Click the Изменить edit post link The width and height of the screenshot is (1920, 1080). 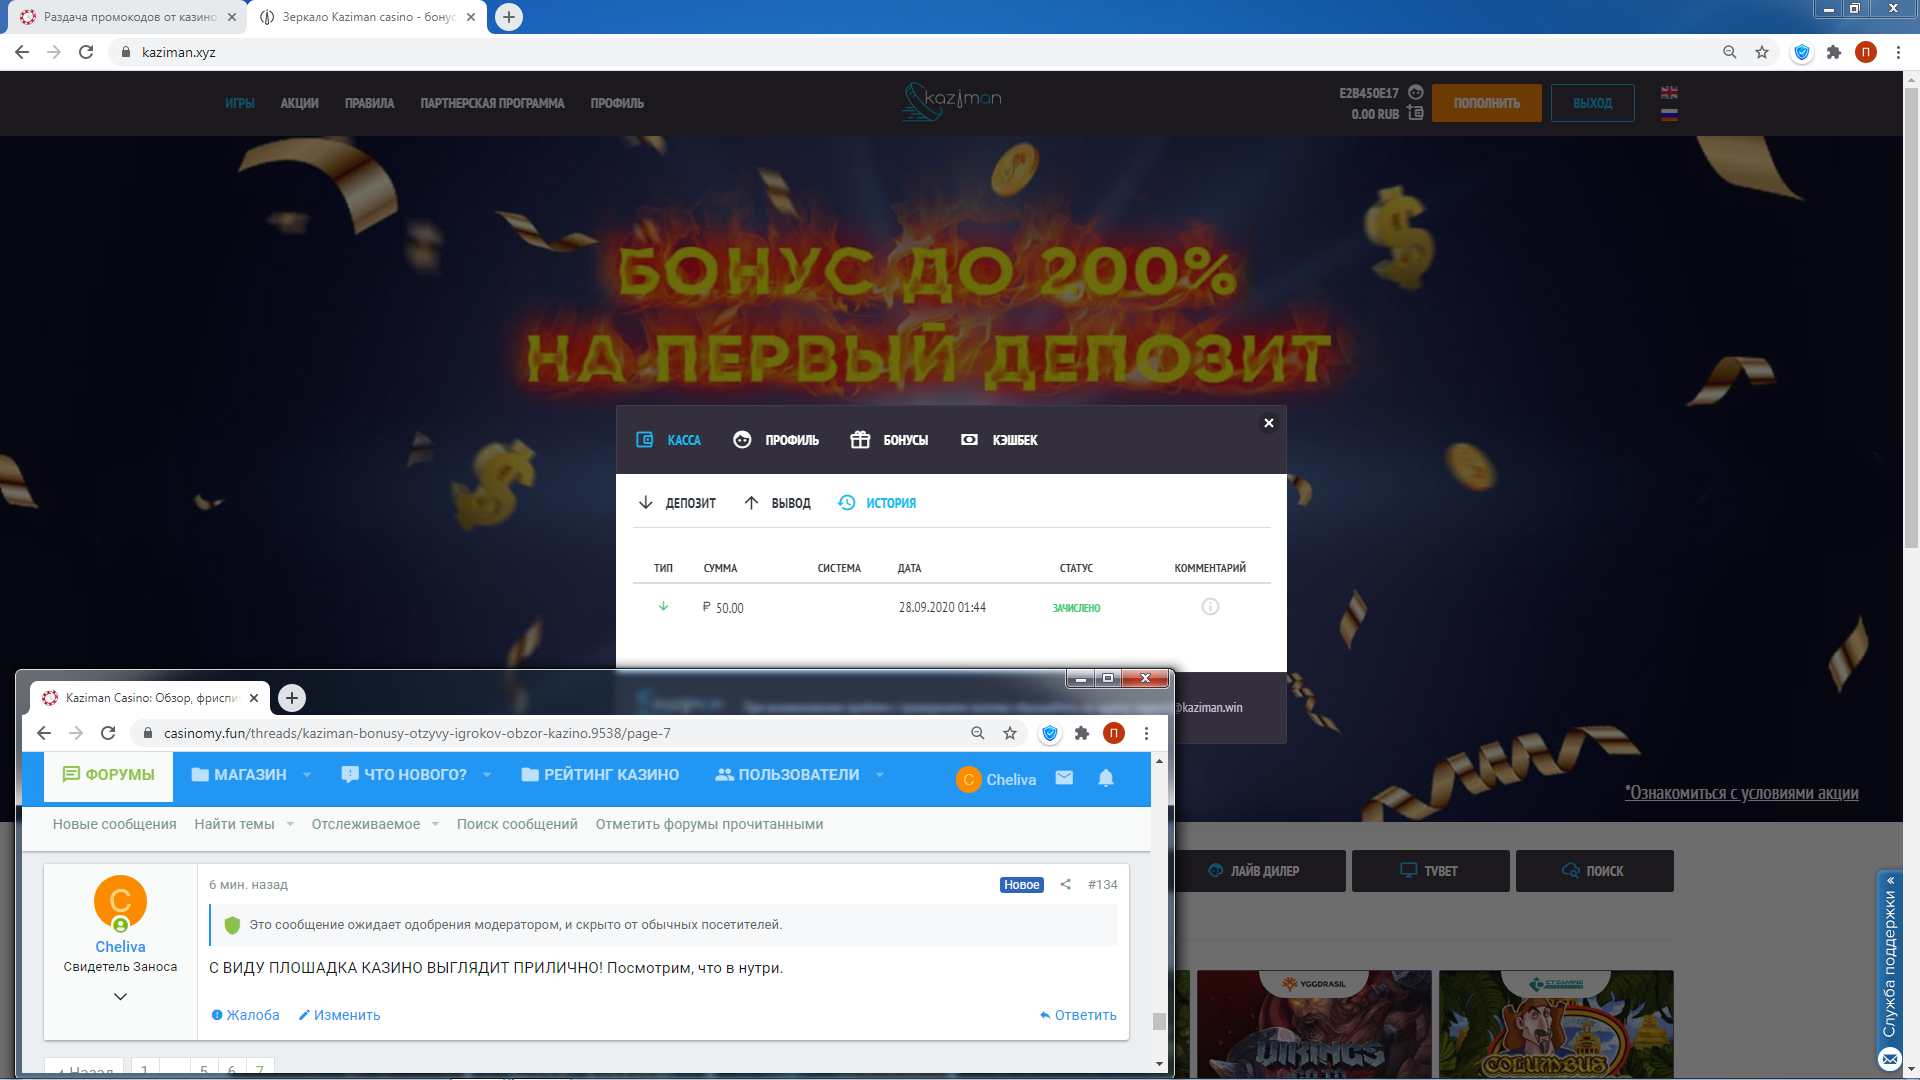point(339,1015)
